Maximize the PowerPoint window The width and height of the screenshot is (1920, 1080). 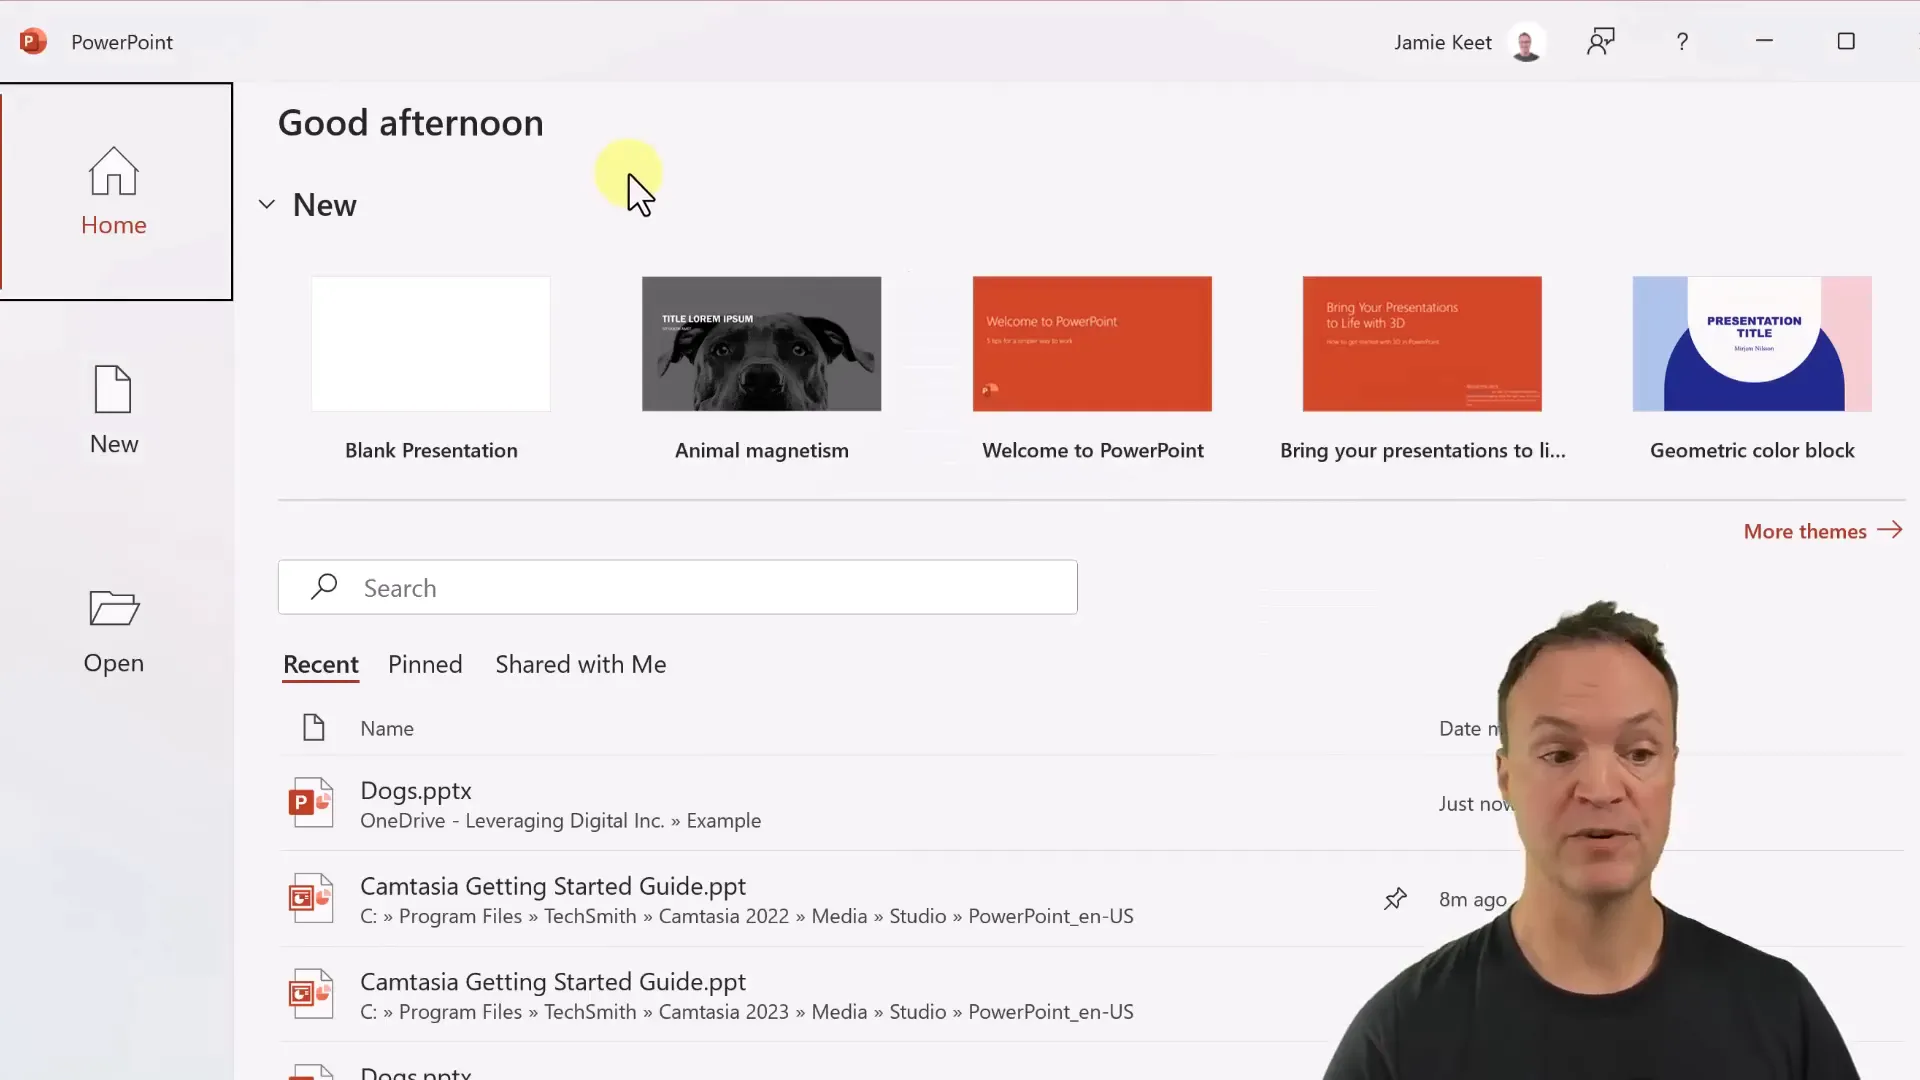pyautogui.click(x=1846, y=41)
